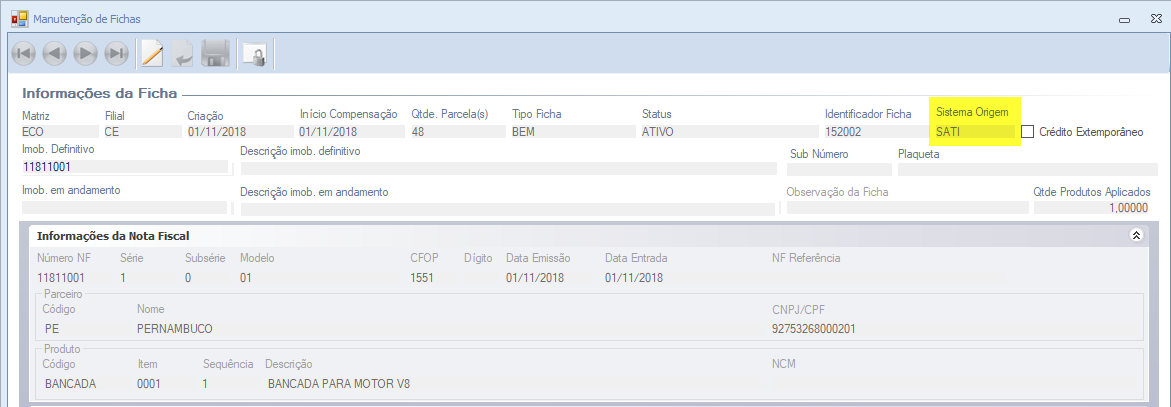
Task: Click the Sub Número field
Action: click(x=837, y=169)
